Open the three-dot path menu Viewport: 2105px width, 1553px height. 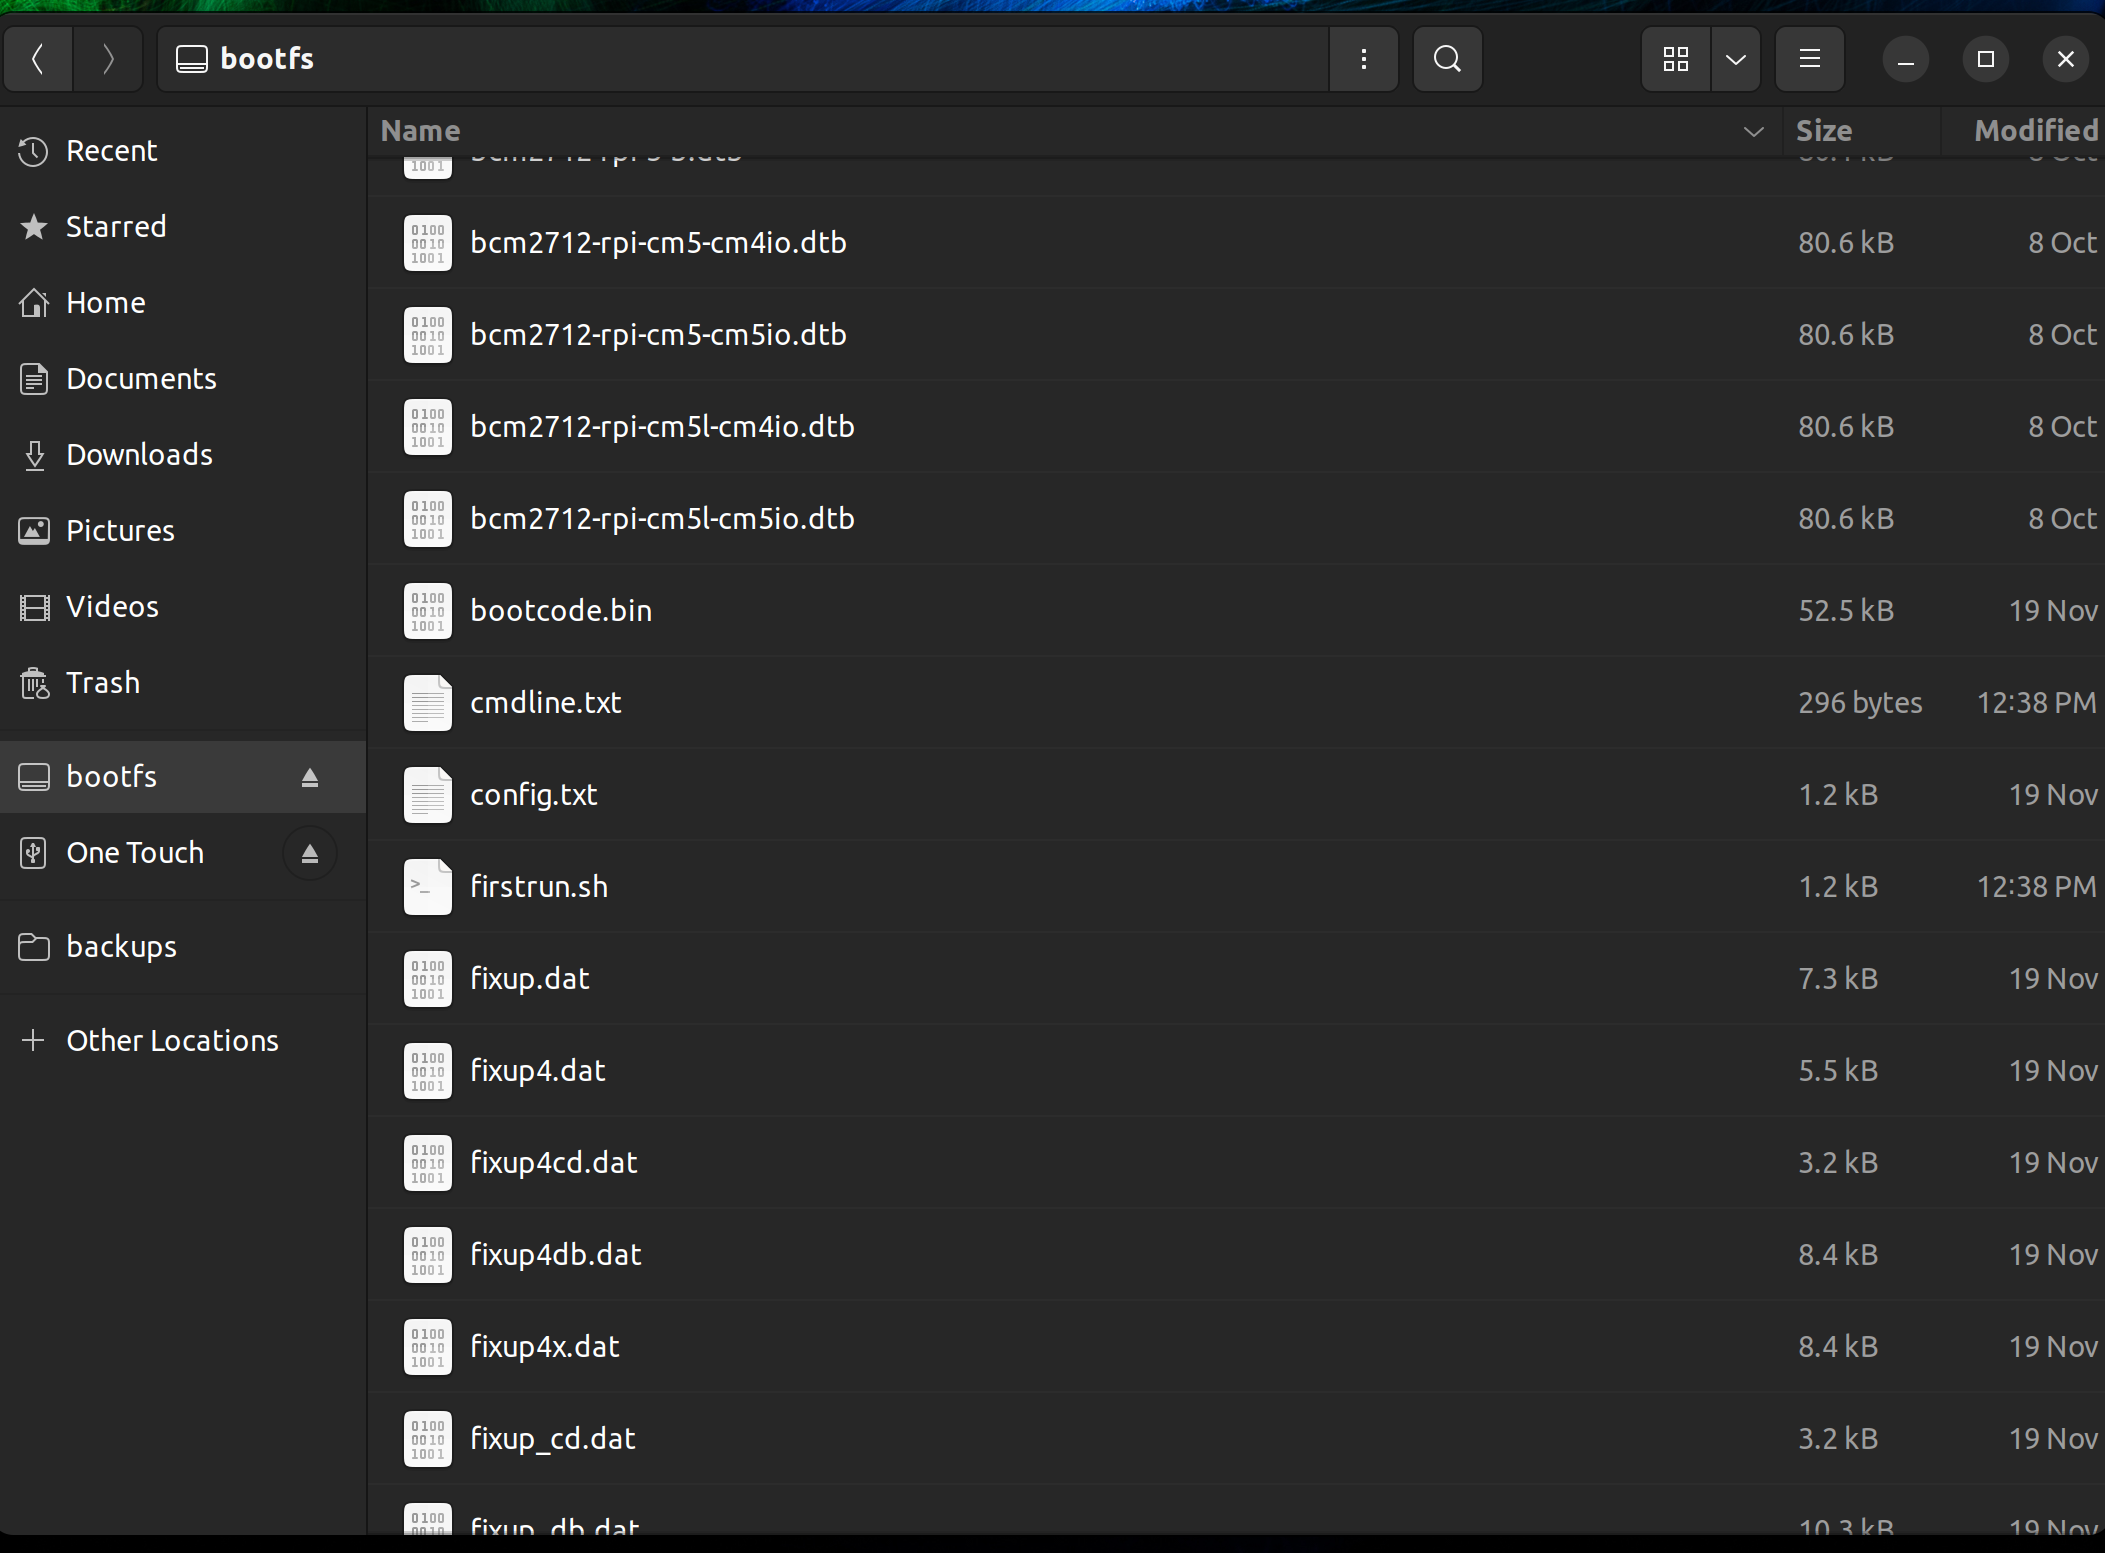(1363, 59)
